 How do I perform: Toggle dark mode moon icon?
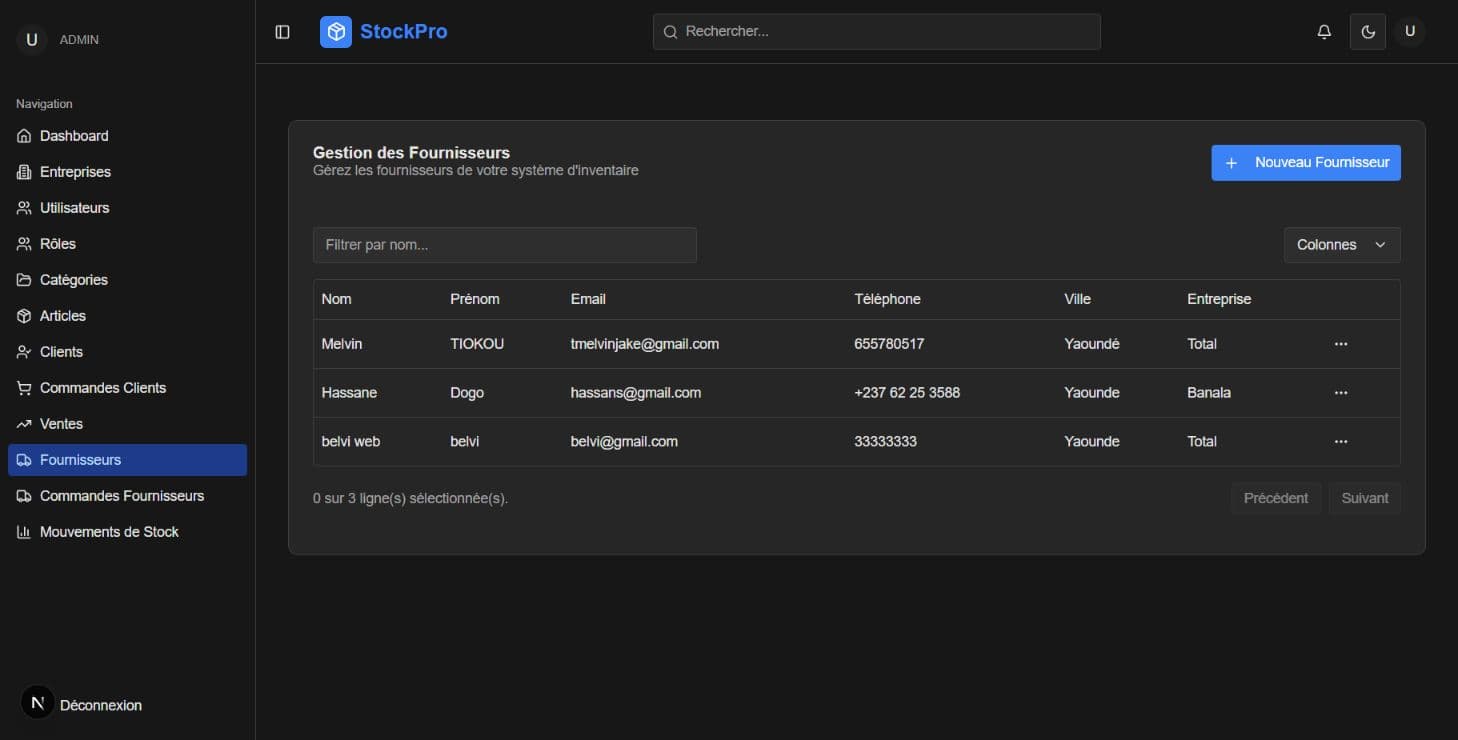pyautogui.click(x=1368, y=32)
